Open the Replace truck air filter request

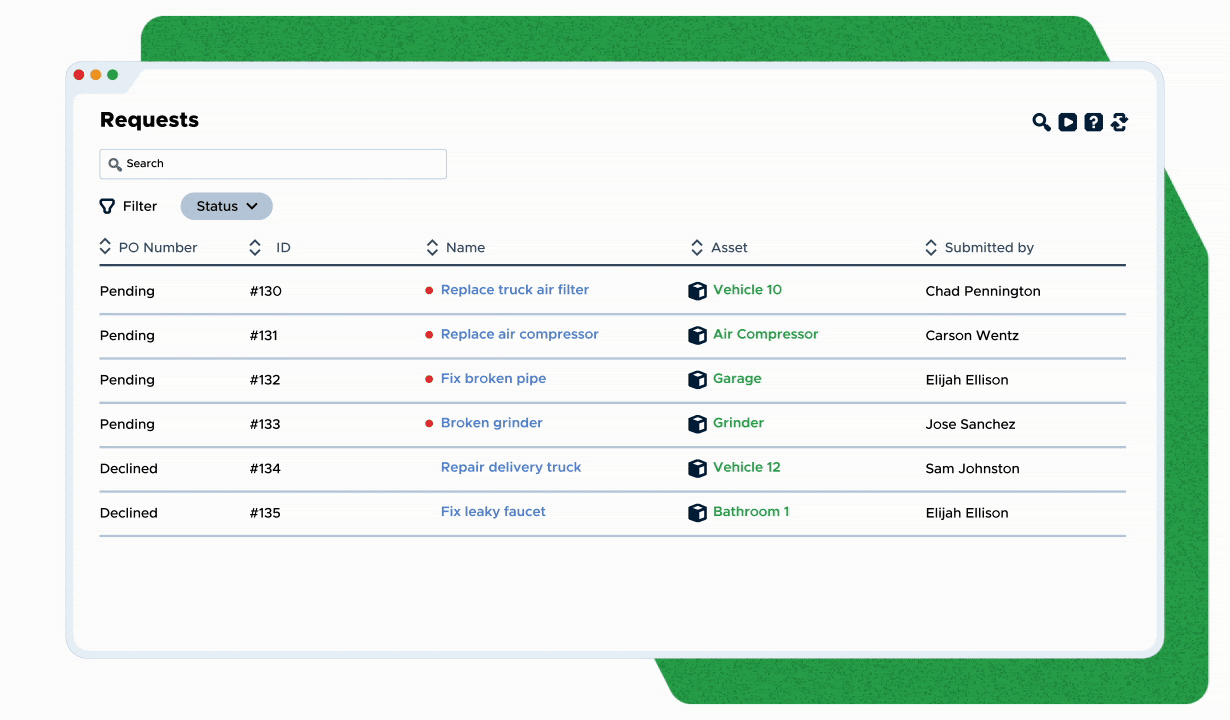pos(514,290)
